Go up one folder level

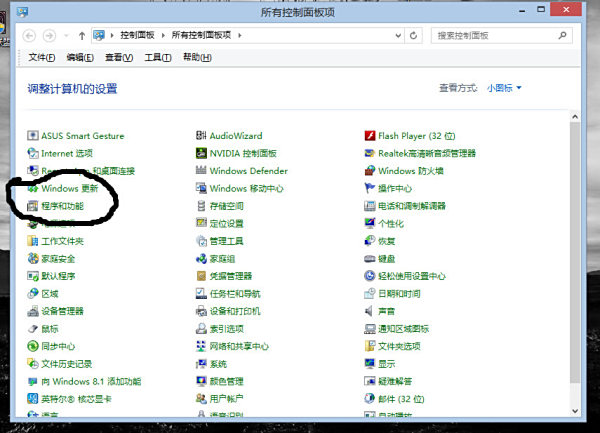click(x=82, y=36)
